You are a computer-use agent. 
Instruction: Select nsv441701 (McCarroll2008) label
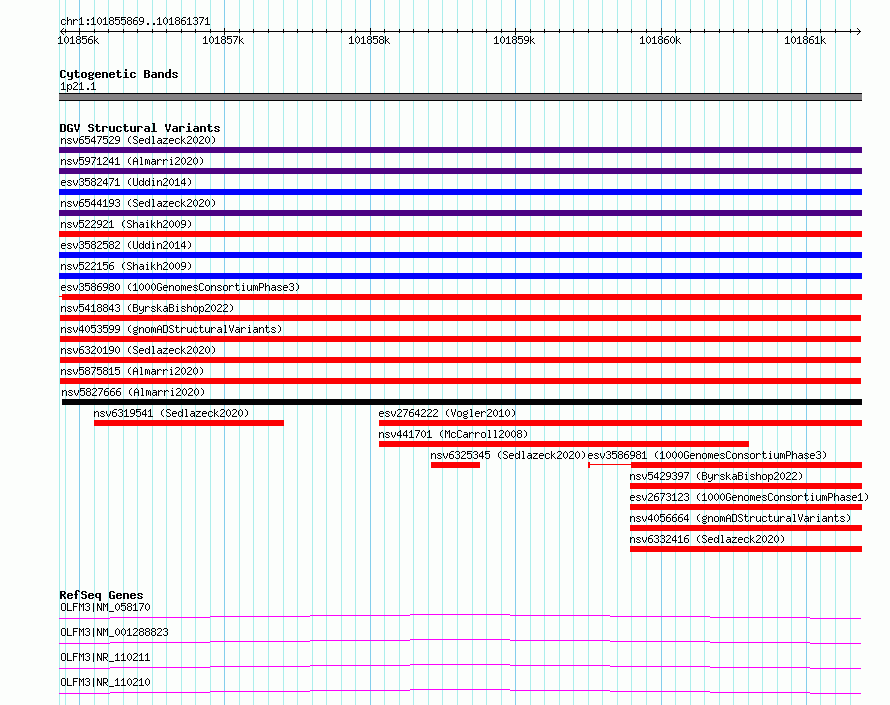coord(453,434)
